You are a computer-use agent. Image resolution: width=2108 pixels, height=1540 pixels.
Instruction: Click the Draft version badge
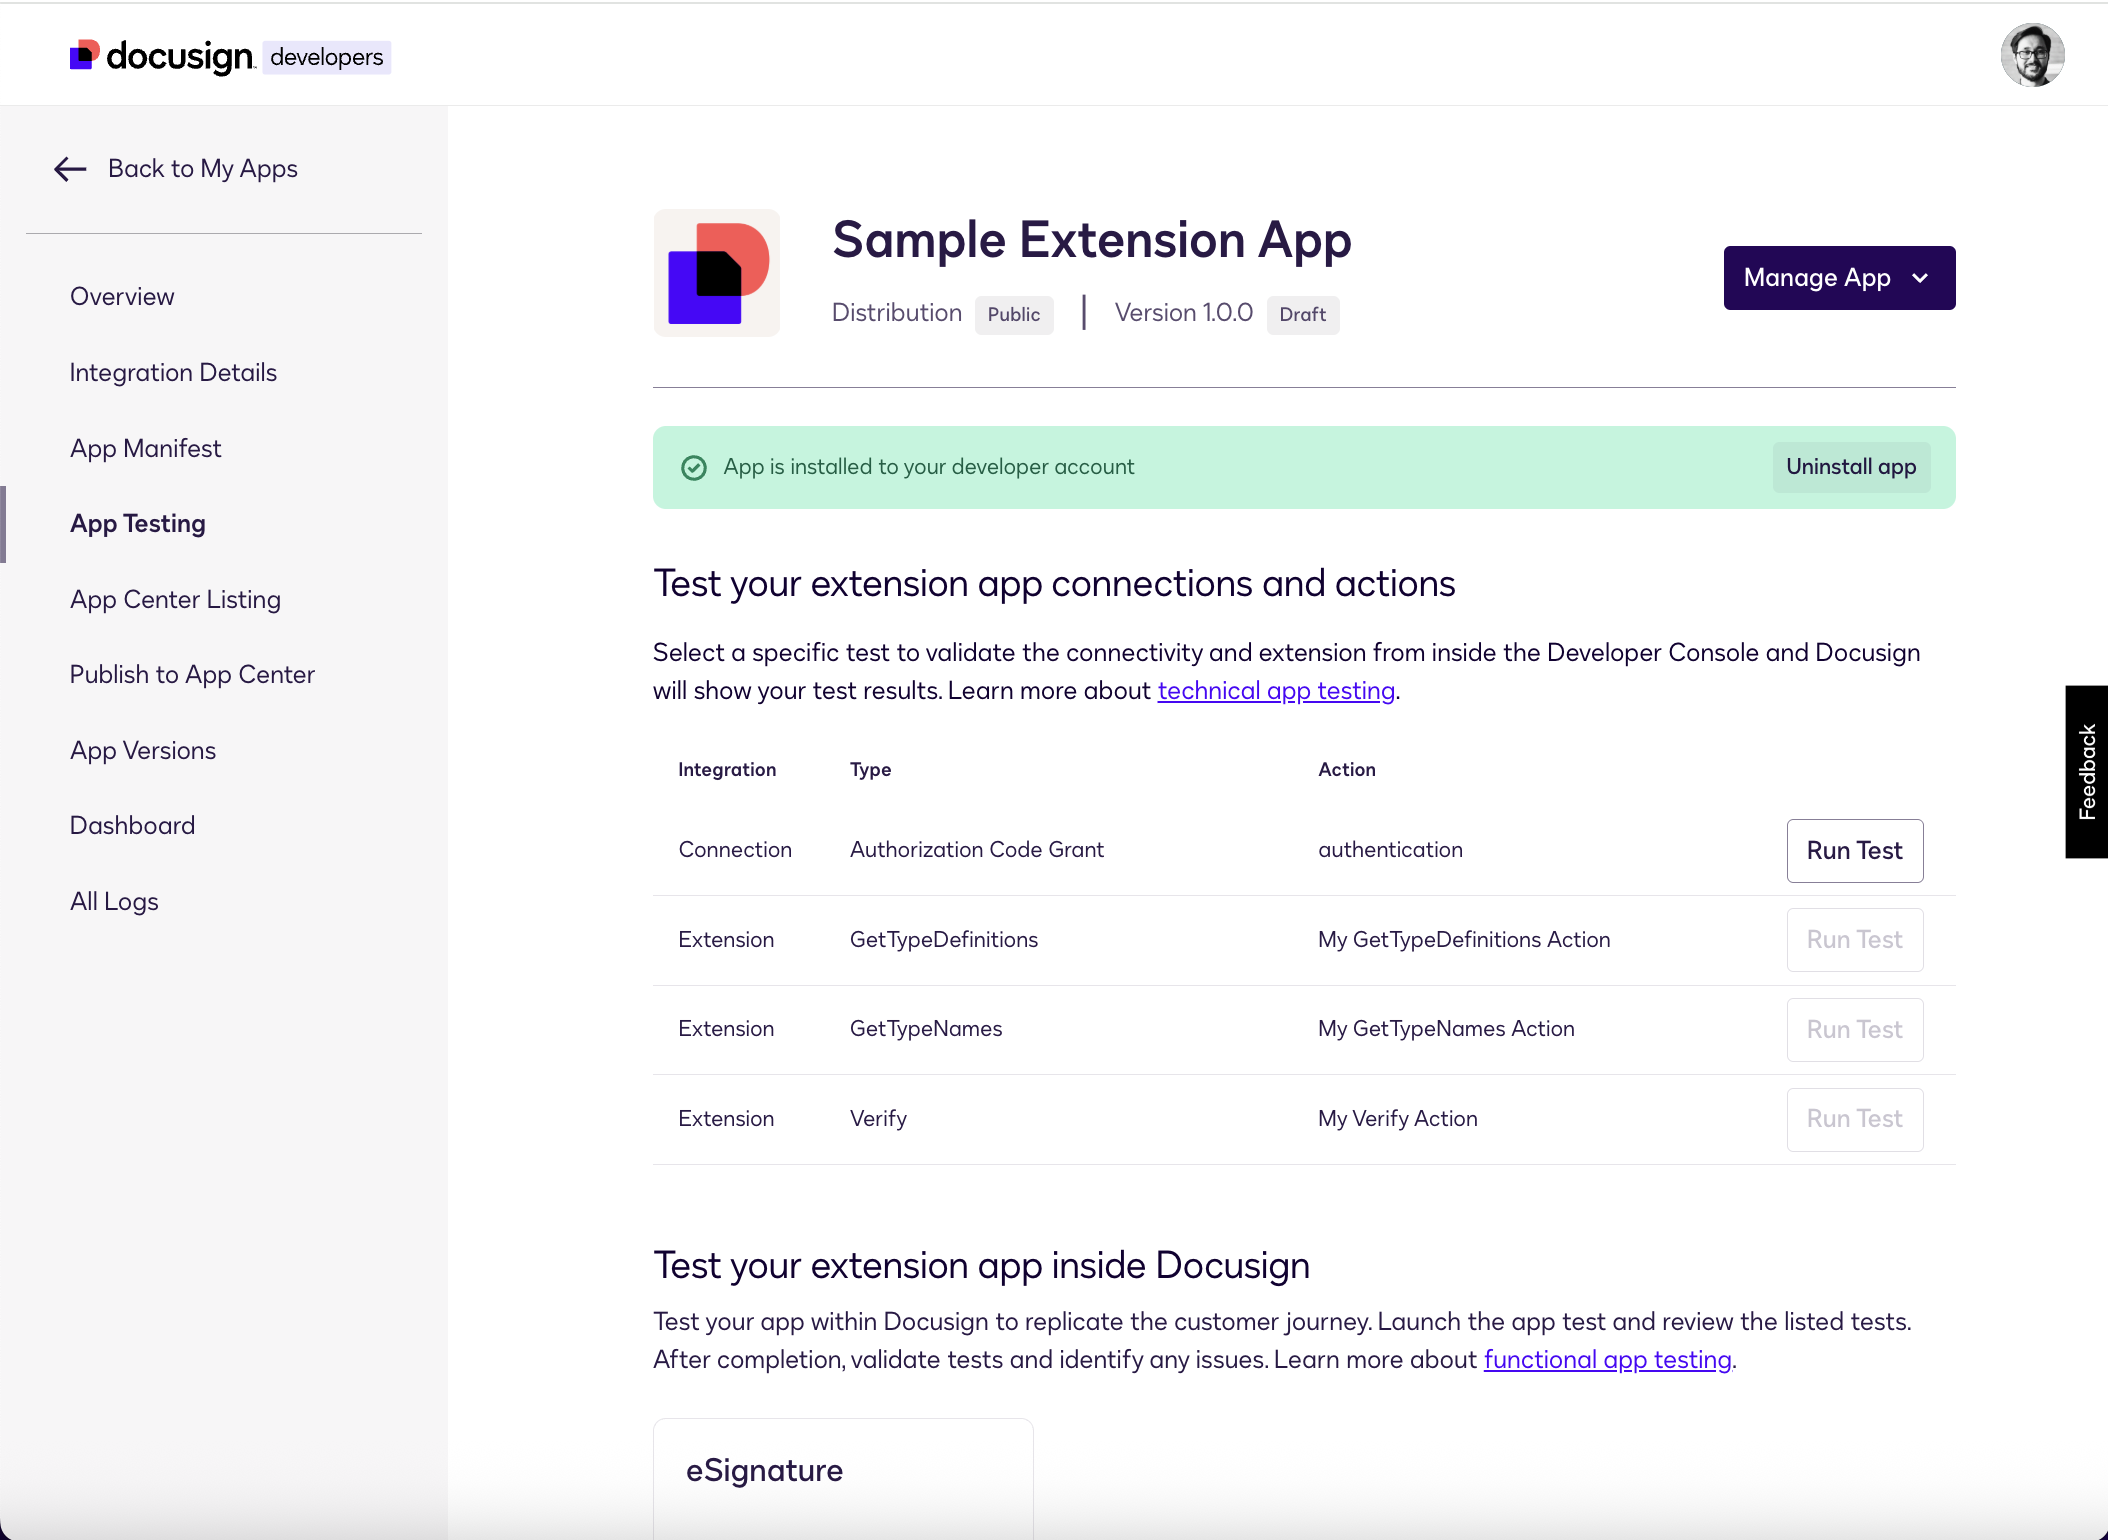pyautogui.click(x=1302, y=315)
